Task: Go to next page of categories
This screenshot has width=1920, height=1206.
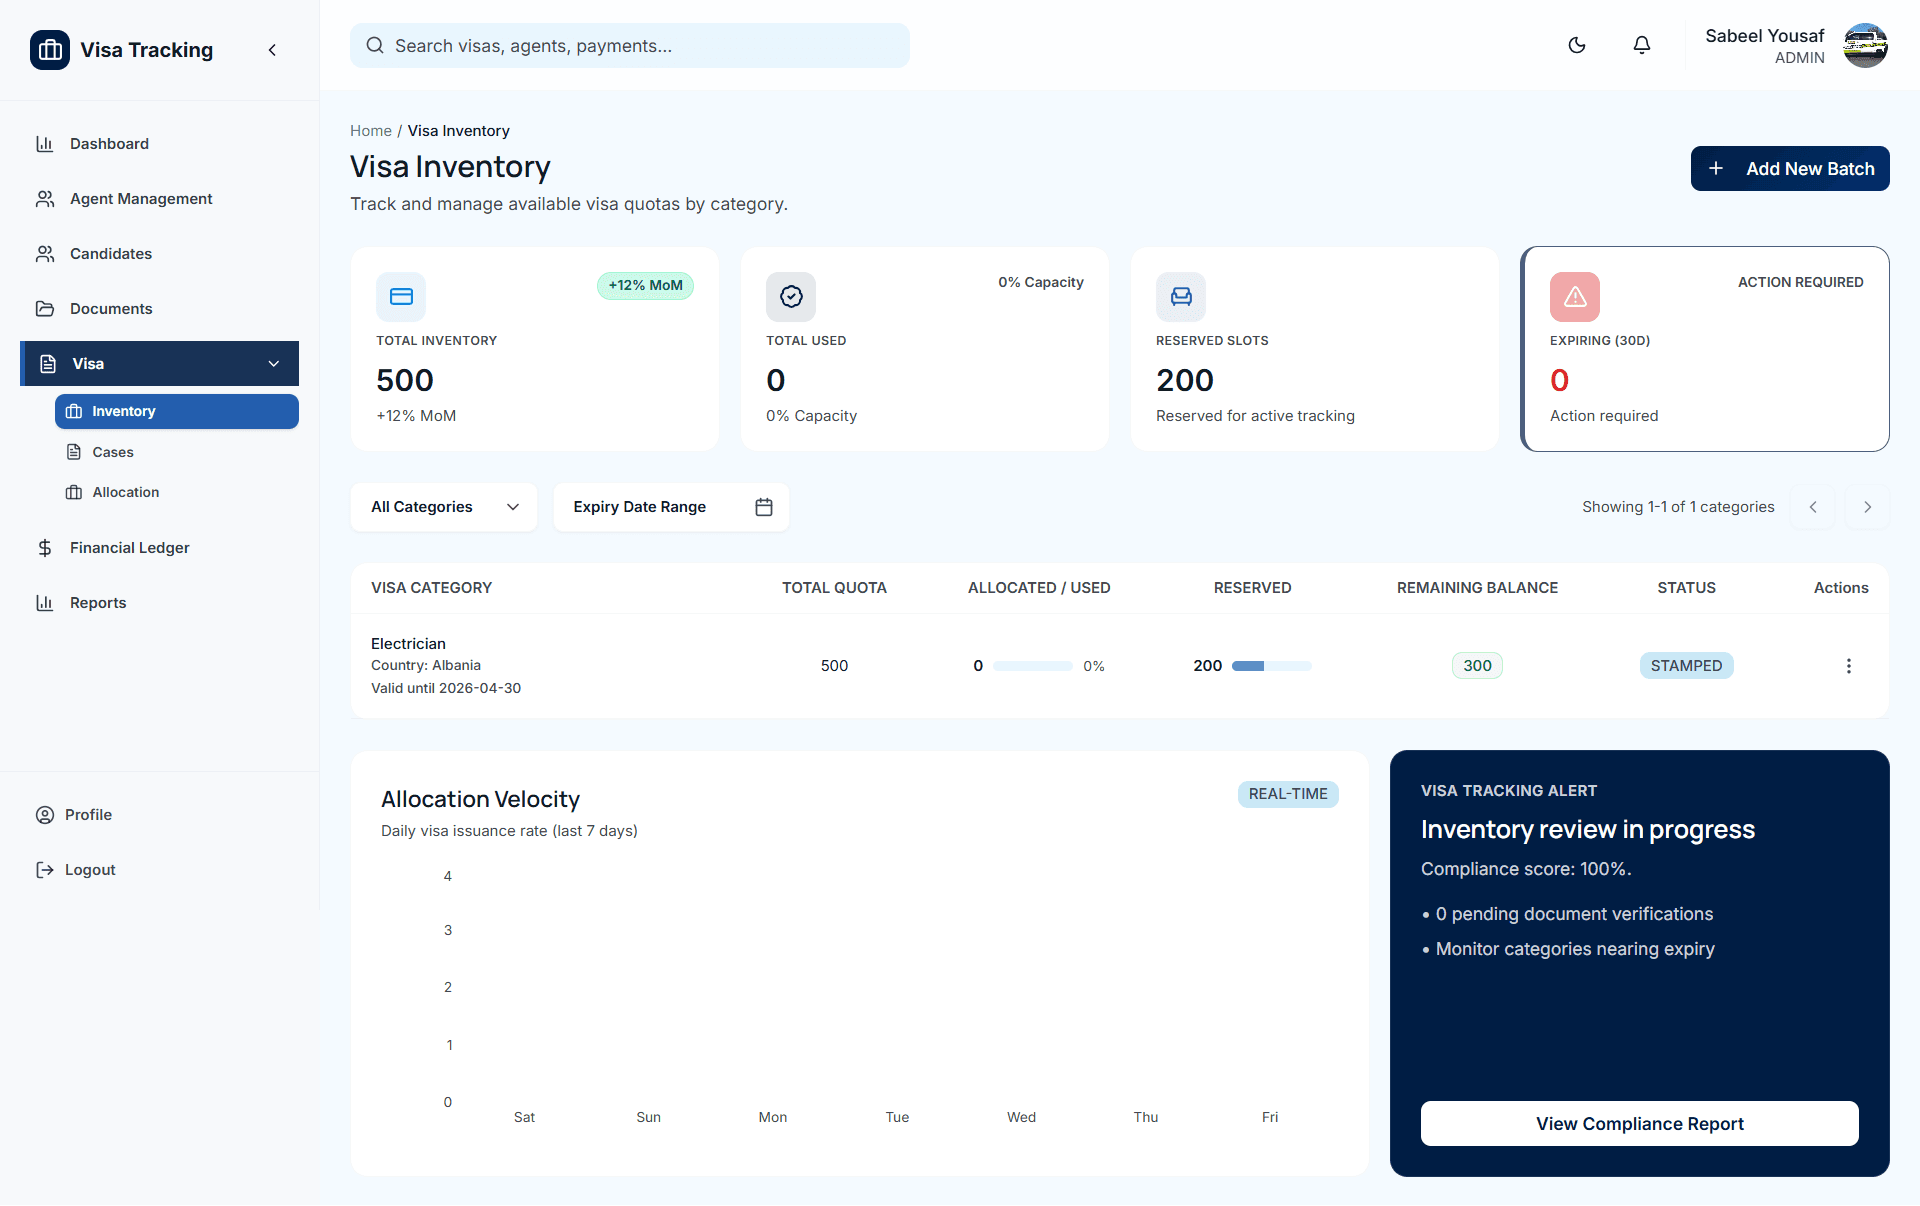Action: pos(1867,507)
